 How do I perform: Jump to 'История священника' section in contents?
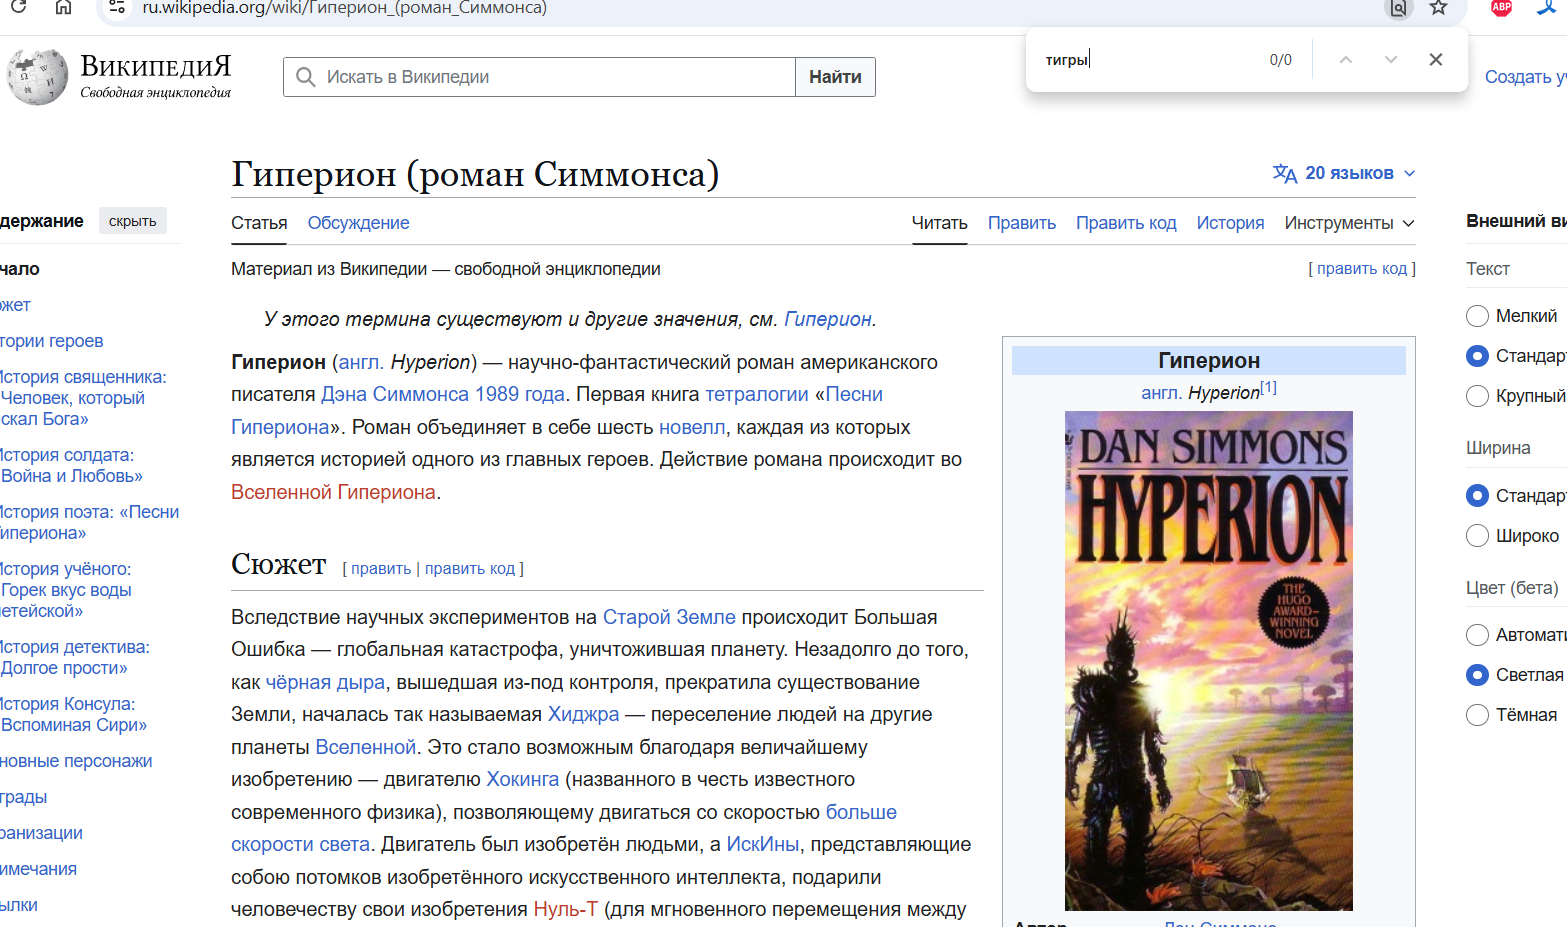pos(84,398)
